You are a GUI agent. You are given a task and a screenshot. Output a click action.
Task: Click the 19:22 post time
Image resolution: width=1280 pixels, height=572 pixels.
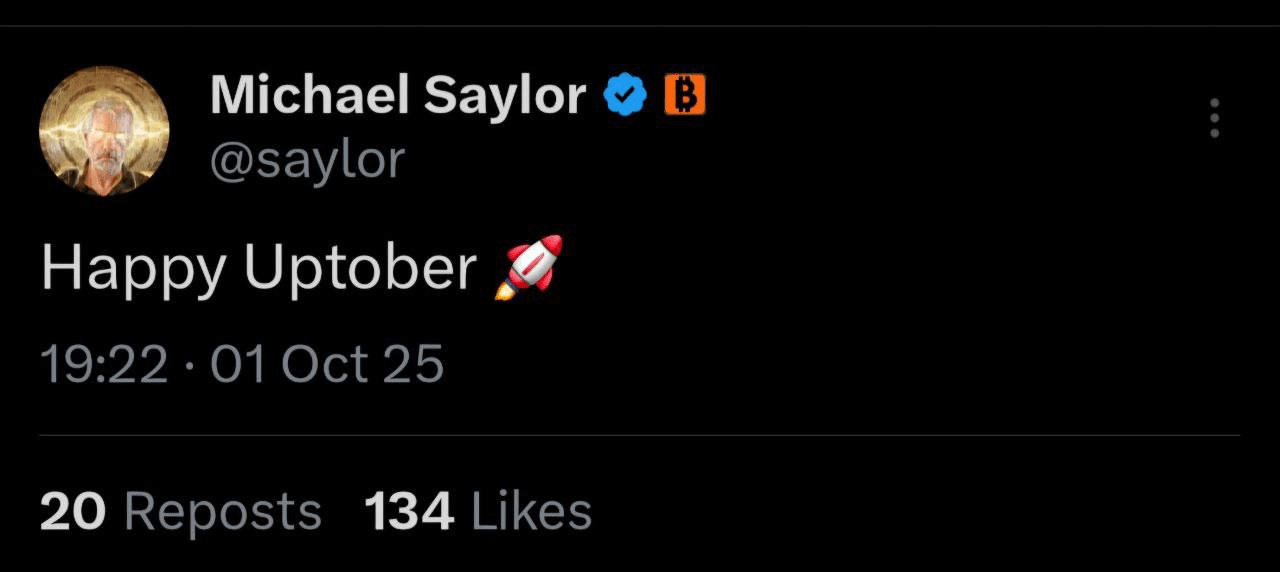click(104, 364)
